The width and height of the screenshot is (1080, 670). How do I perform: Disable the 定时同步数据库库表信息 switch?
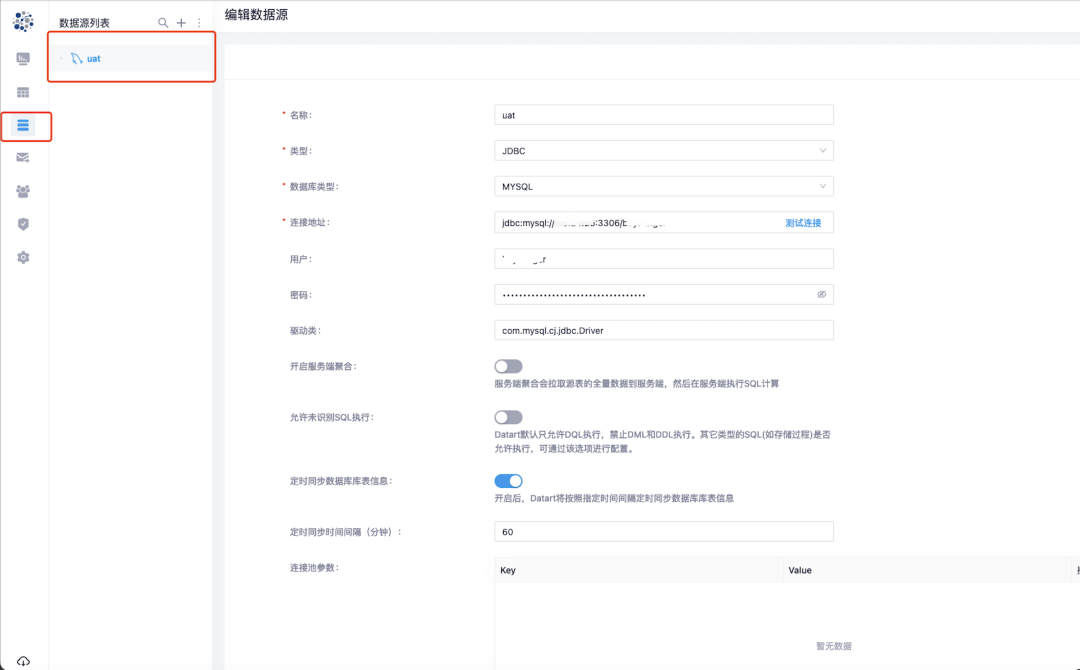pyautogui.click(x=508, y=481)
